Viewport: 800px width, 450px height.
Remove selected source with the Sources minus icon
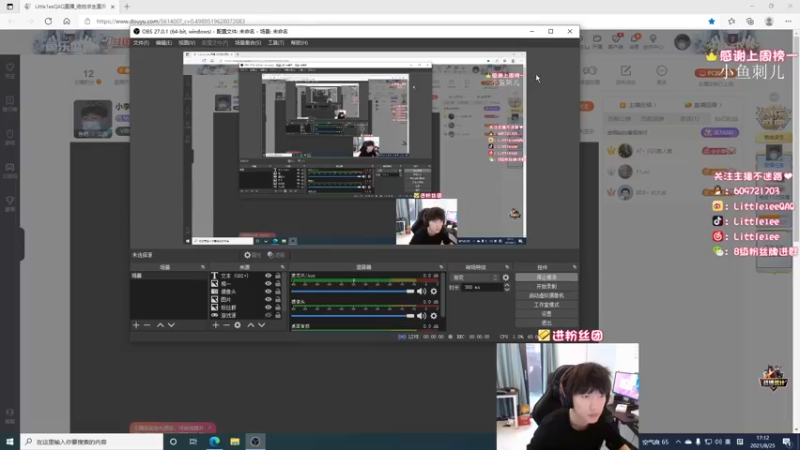[x=227, y=325]
